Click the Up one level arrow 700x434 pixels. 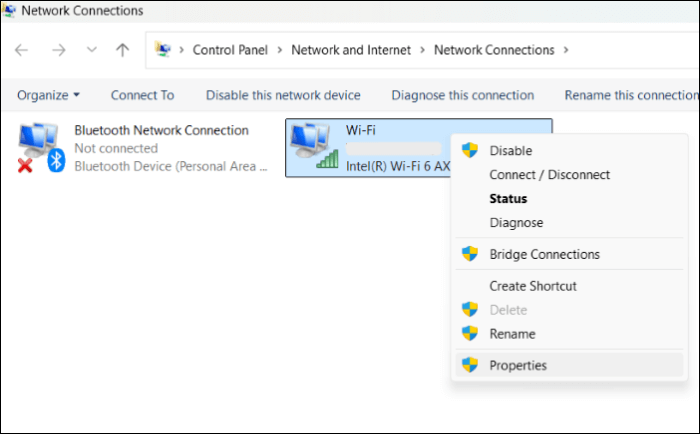click(x=122, y=50)
